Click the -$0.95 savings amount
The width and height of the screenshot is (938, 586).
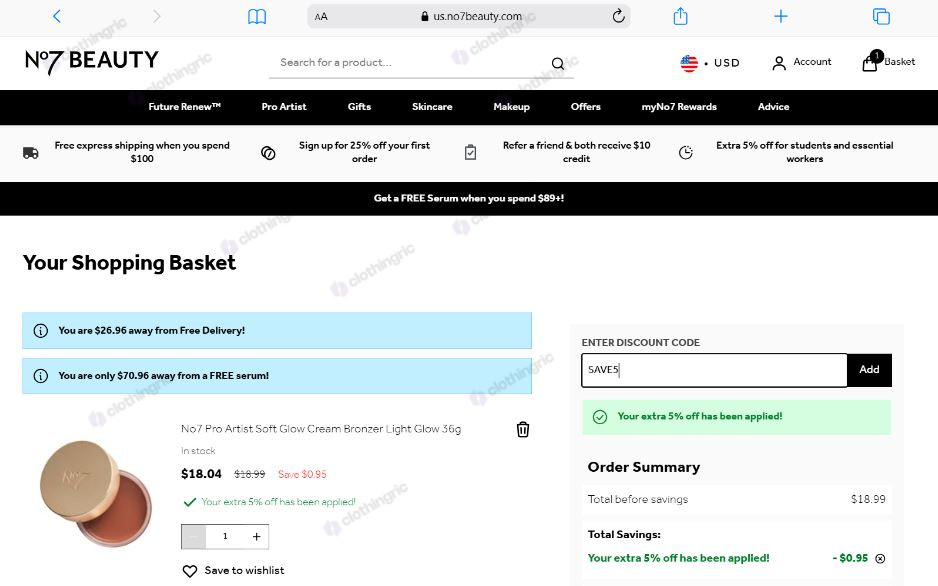tap(850, 558)
